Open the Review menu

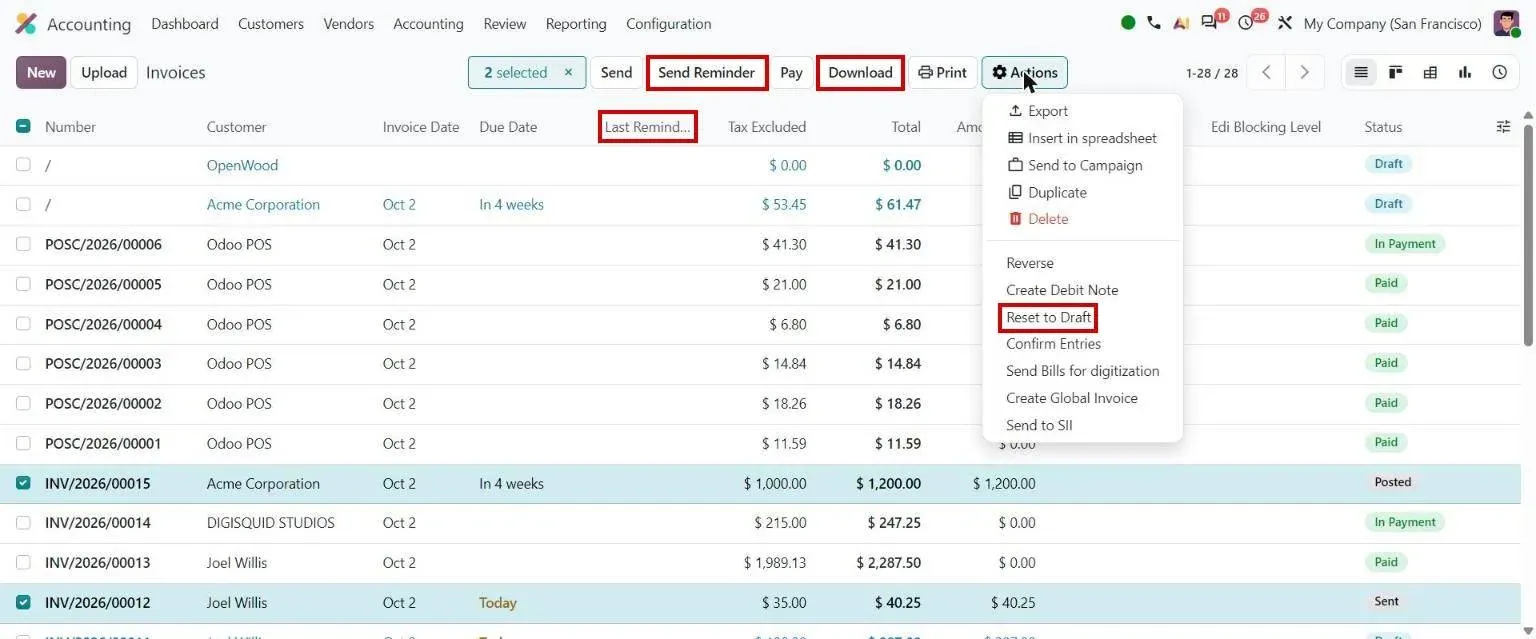pyautogui.click(x=505, y=24)
